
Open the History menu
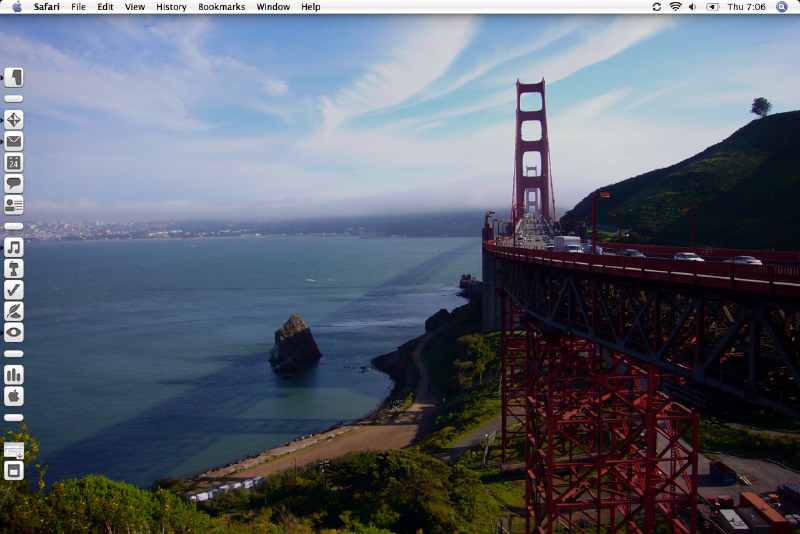coord(171,7)
